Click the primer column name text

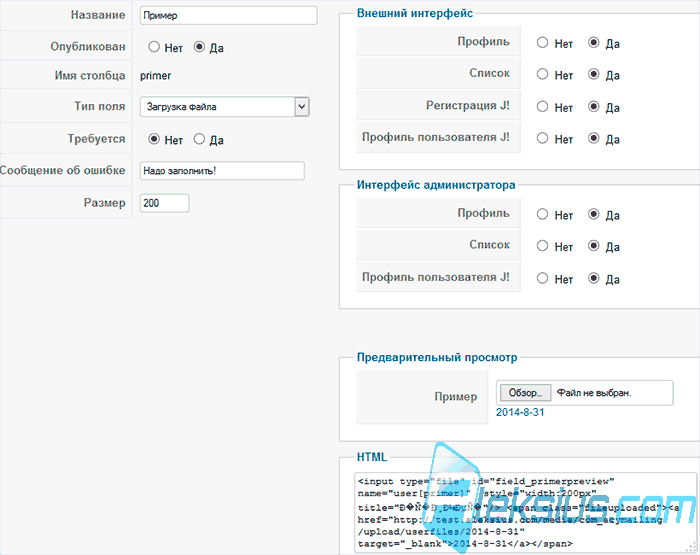pos(155,76)
